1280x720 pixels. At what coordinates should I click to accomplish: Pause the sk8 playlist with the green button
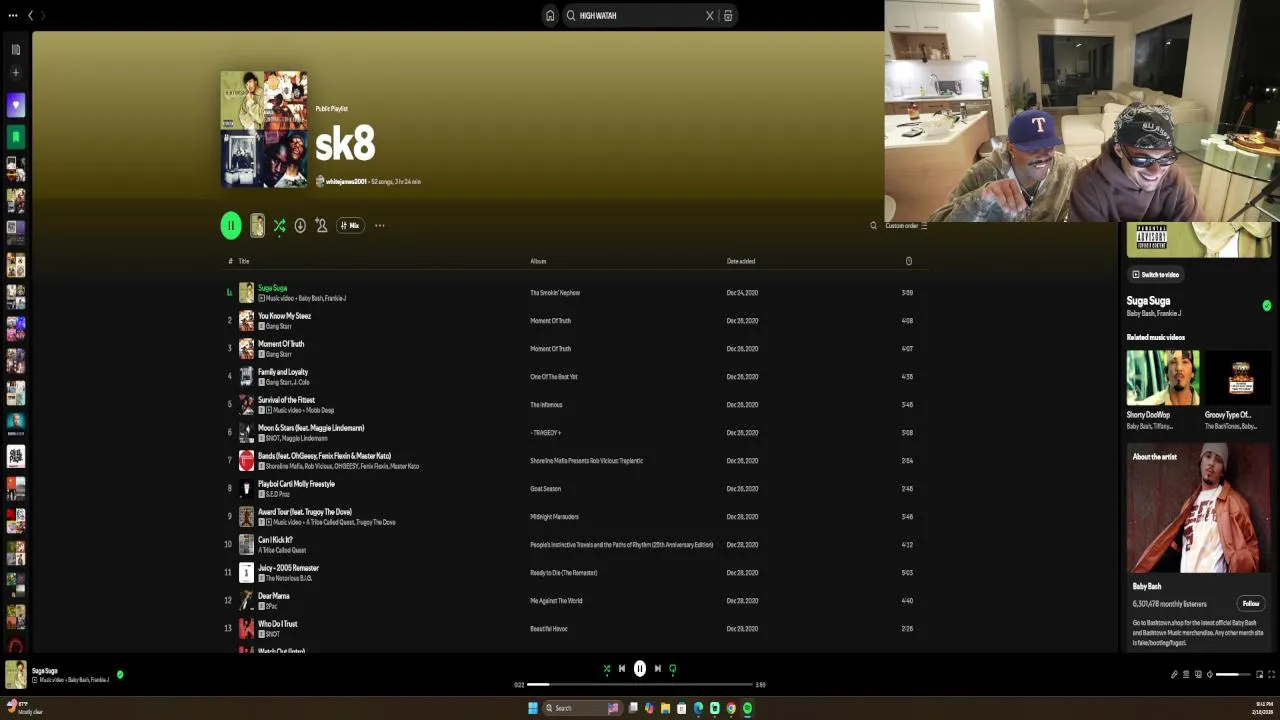point(231,225)
